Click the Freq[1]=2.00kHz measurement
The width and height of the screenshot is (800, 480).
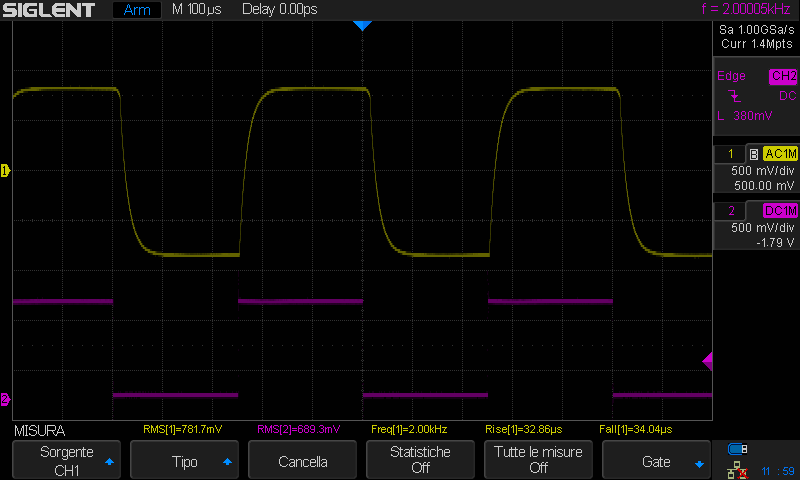click(x=409, y=430)
